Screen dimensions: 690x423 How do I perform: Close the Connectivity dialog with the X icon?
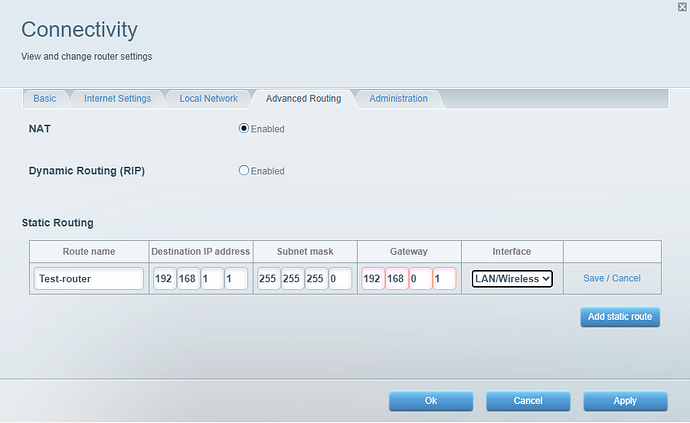click(x=682, y=7)
